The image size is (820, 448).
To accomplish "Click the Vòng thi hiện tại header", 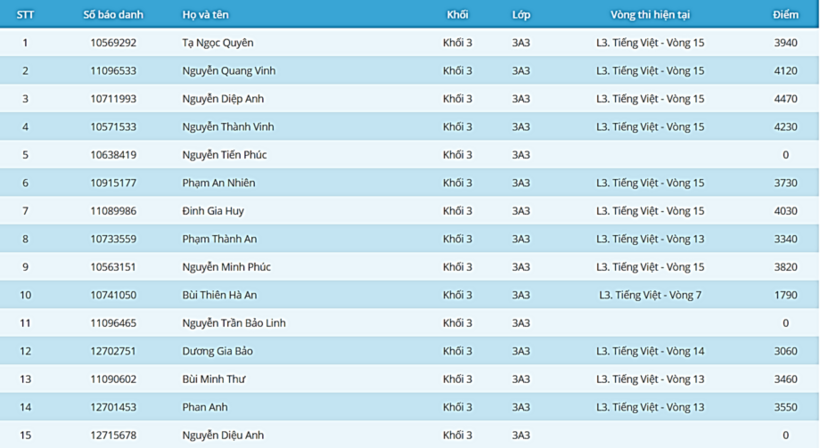I will [x=650, y=15].
